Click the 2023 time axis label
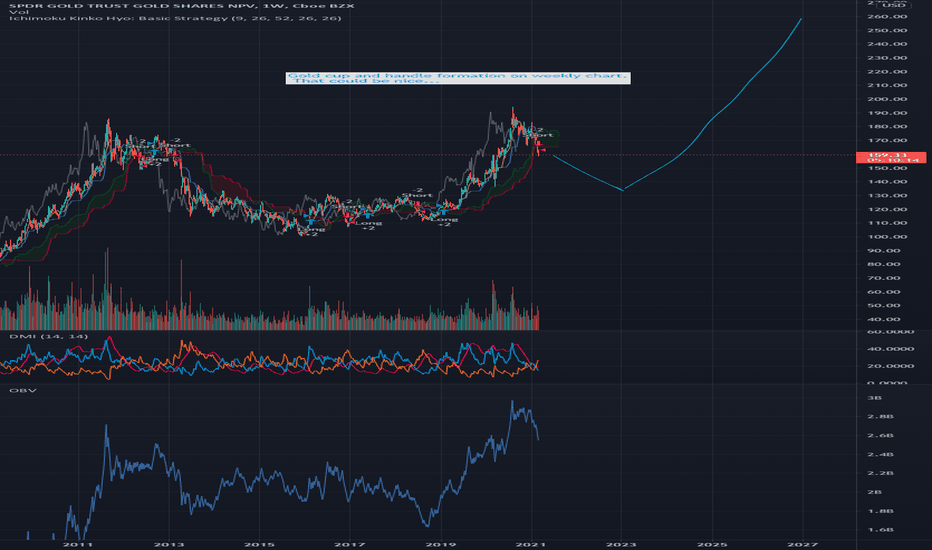This screenshot has width=932, height=550. pos(621,545)
